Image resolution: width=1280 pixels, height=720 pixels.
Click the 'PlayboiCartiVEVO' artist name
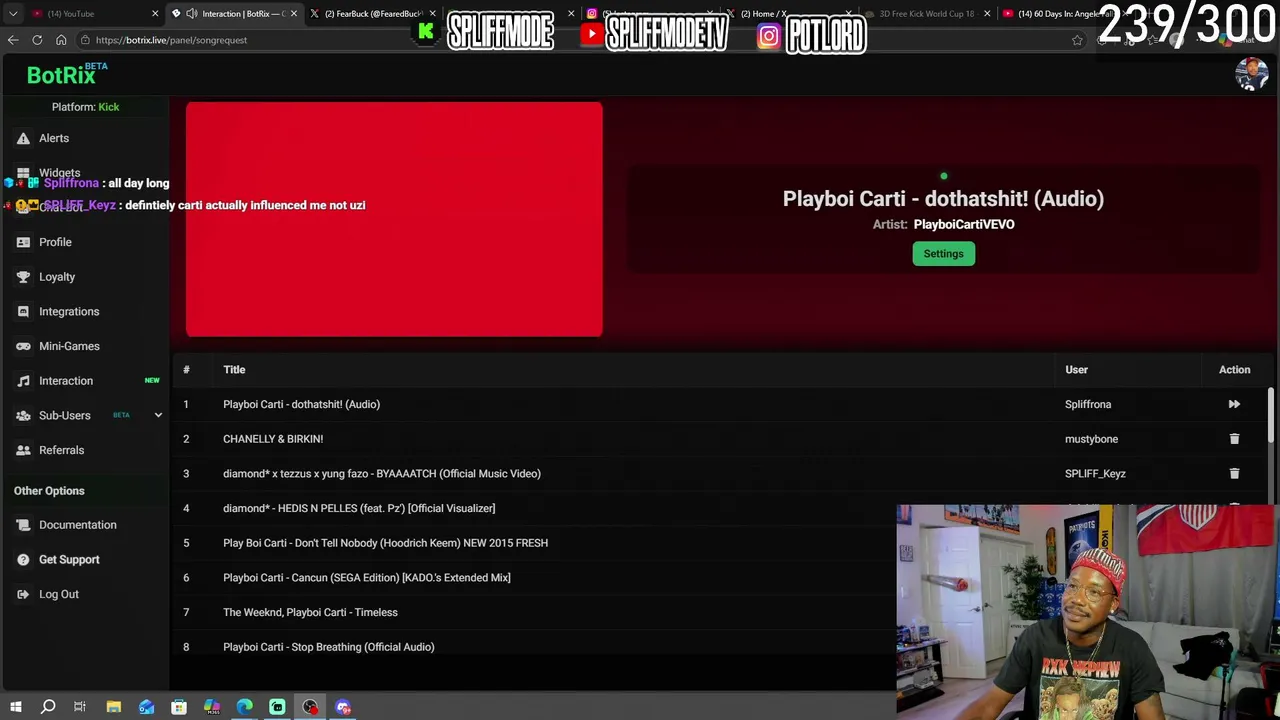964,224
